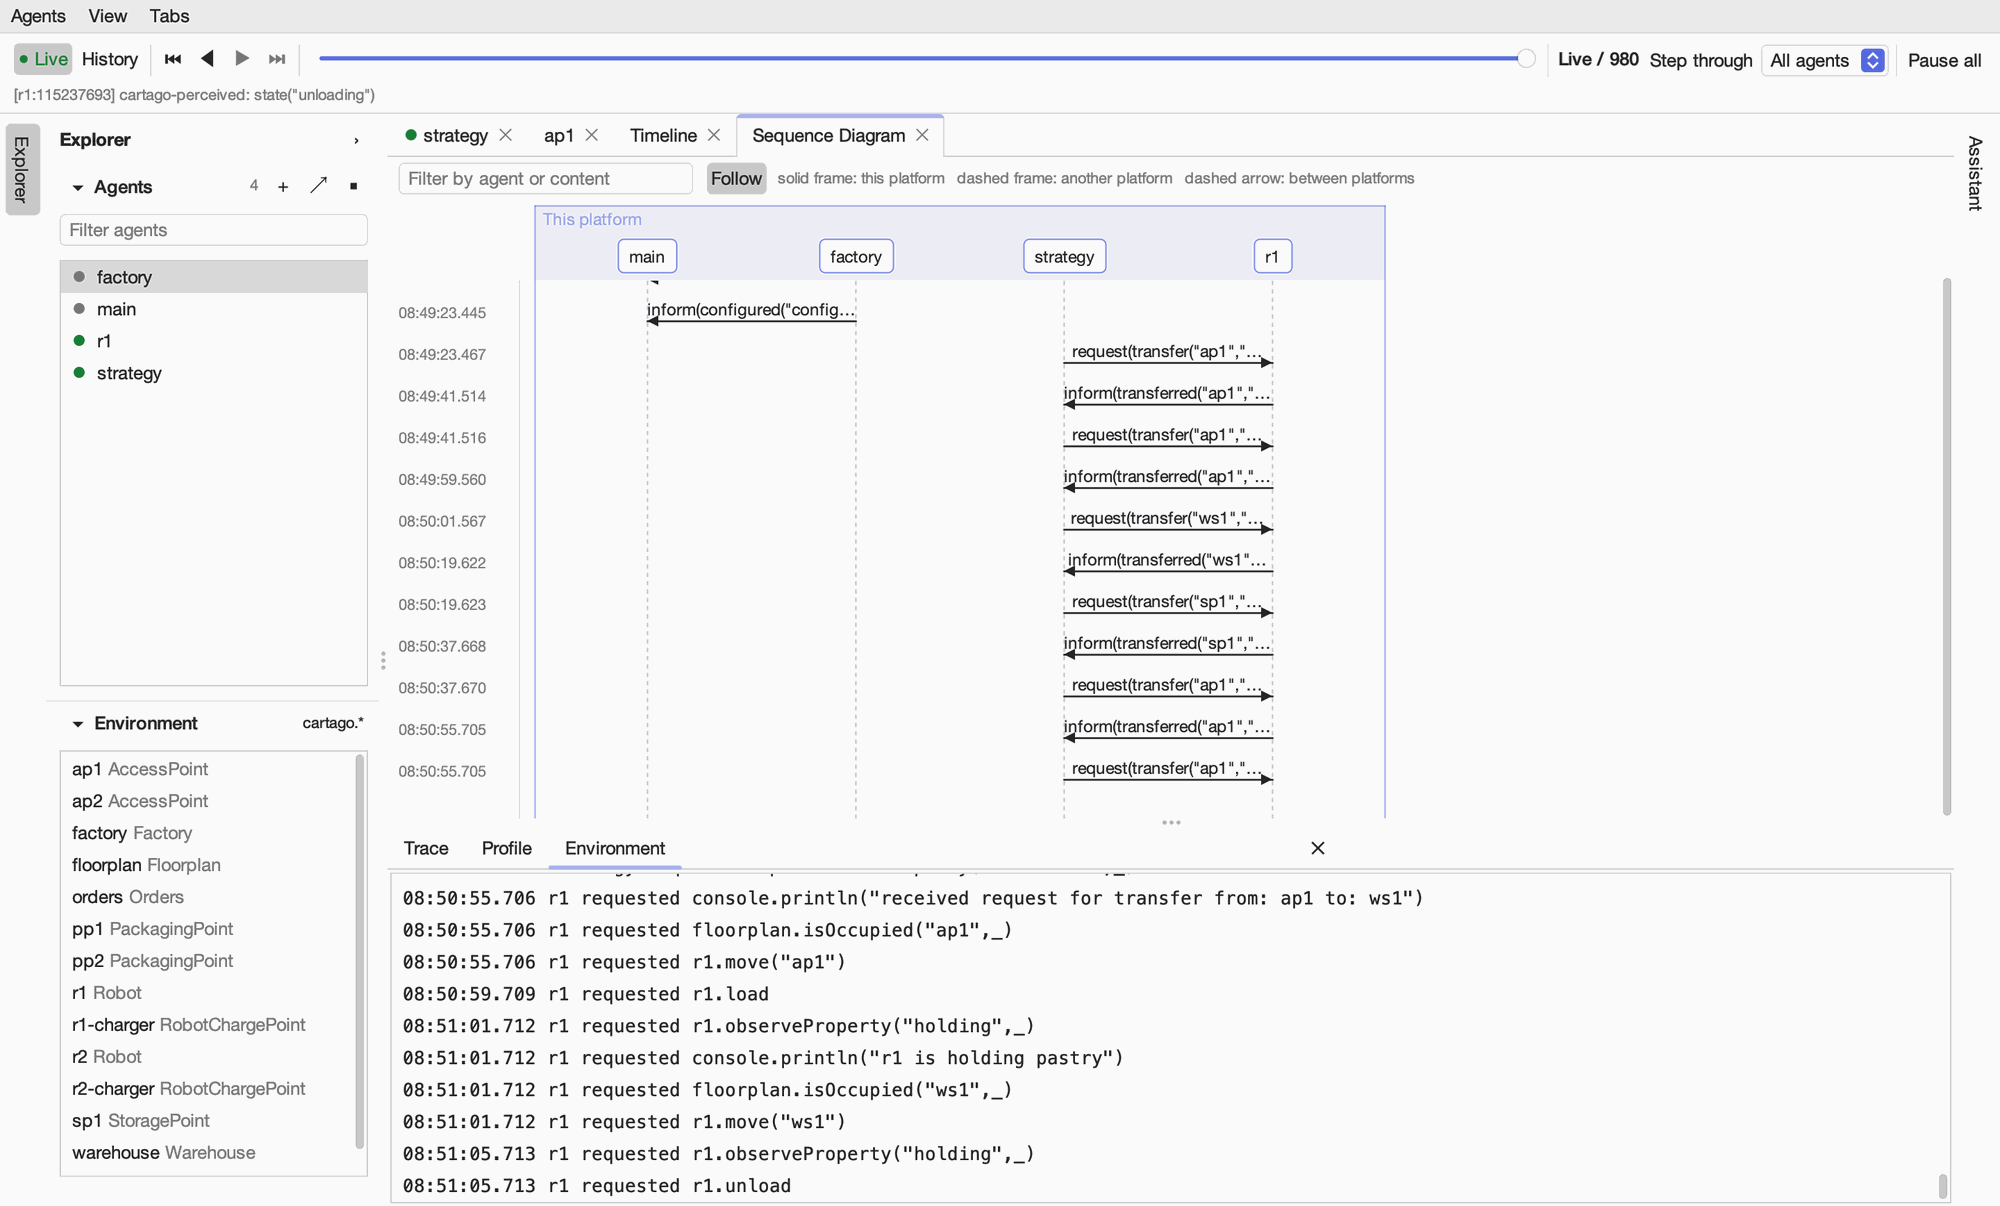
Task: Close the Timeline tab
Action: (714, 135)
